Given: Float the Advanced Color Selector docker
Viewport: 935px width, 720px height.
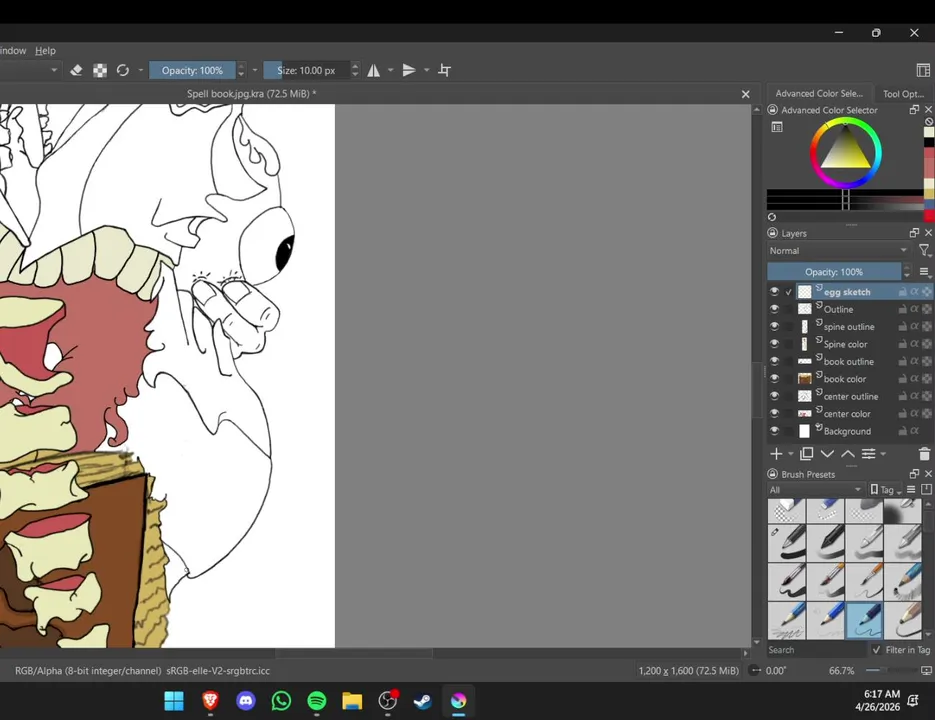Looking at the screenshot, I should coord(914,110).
